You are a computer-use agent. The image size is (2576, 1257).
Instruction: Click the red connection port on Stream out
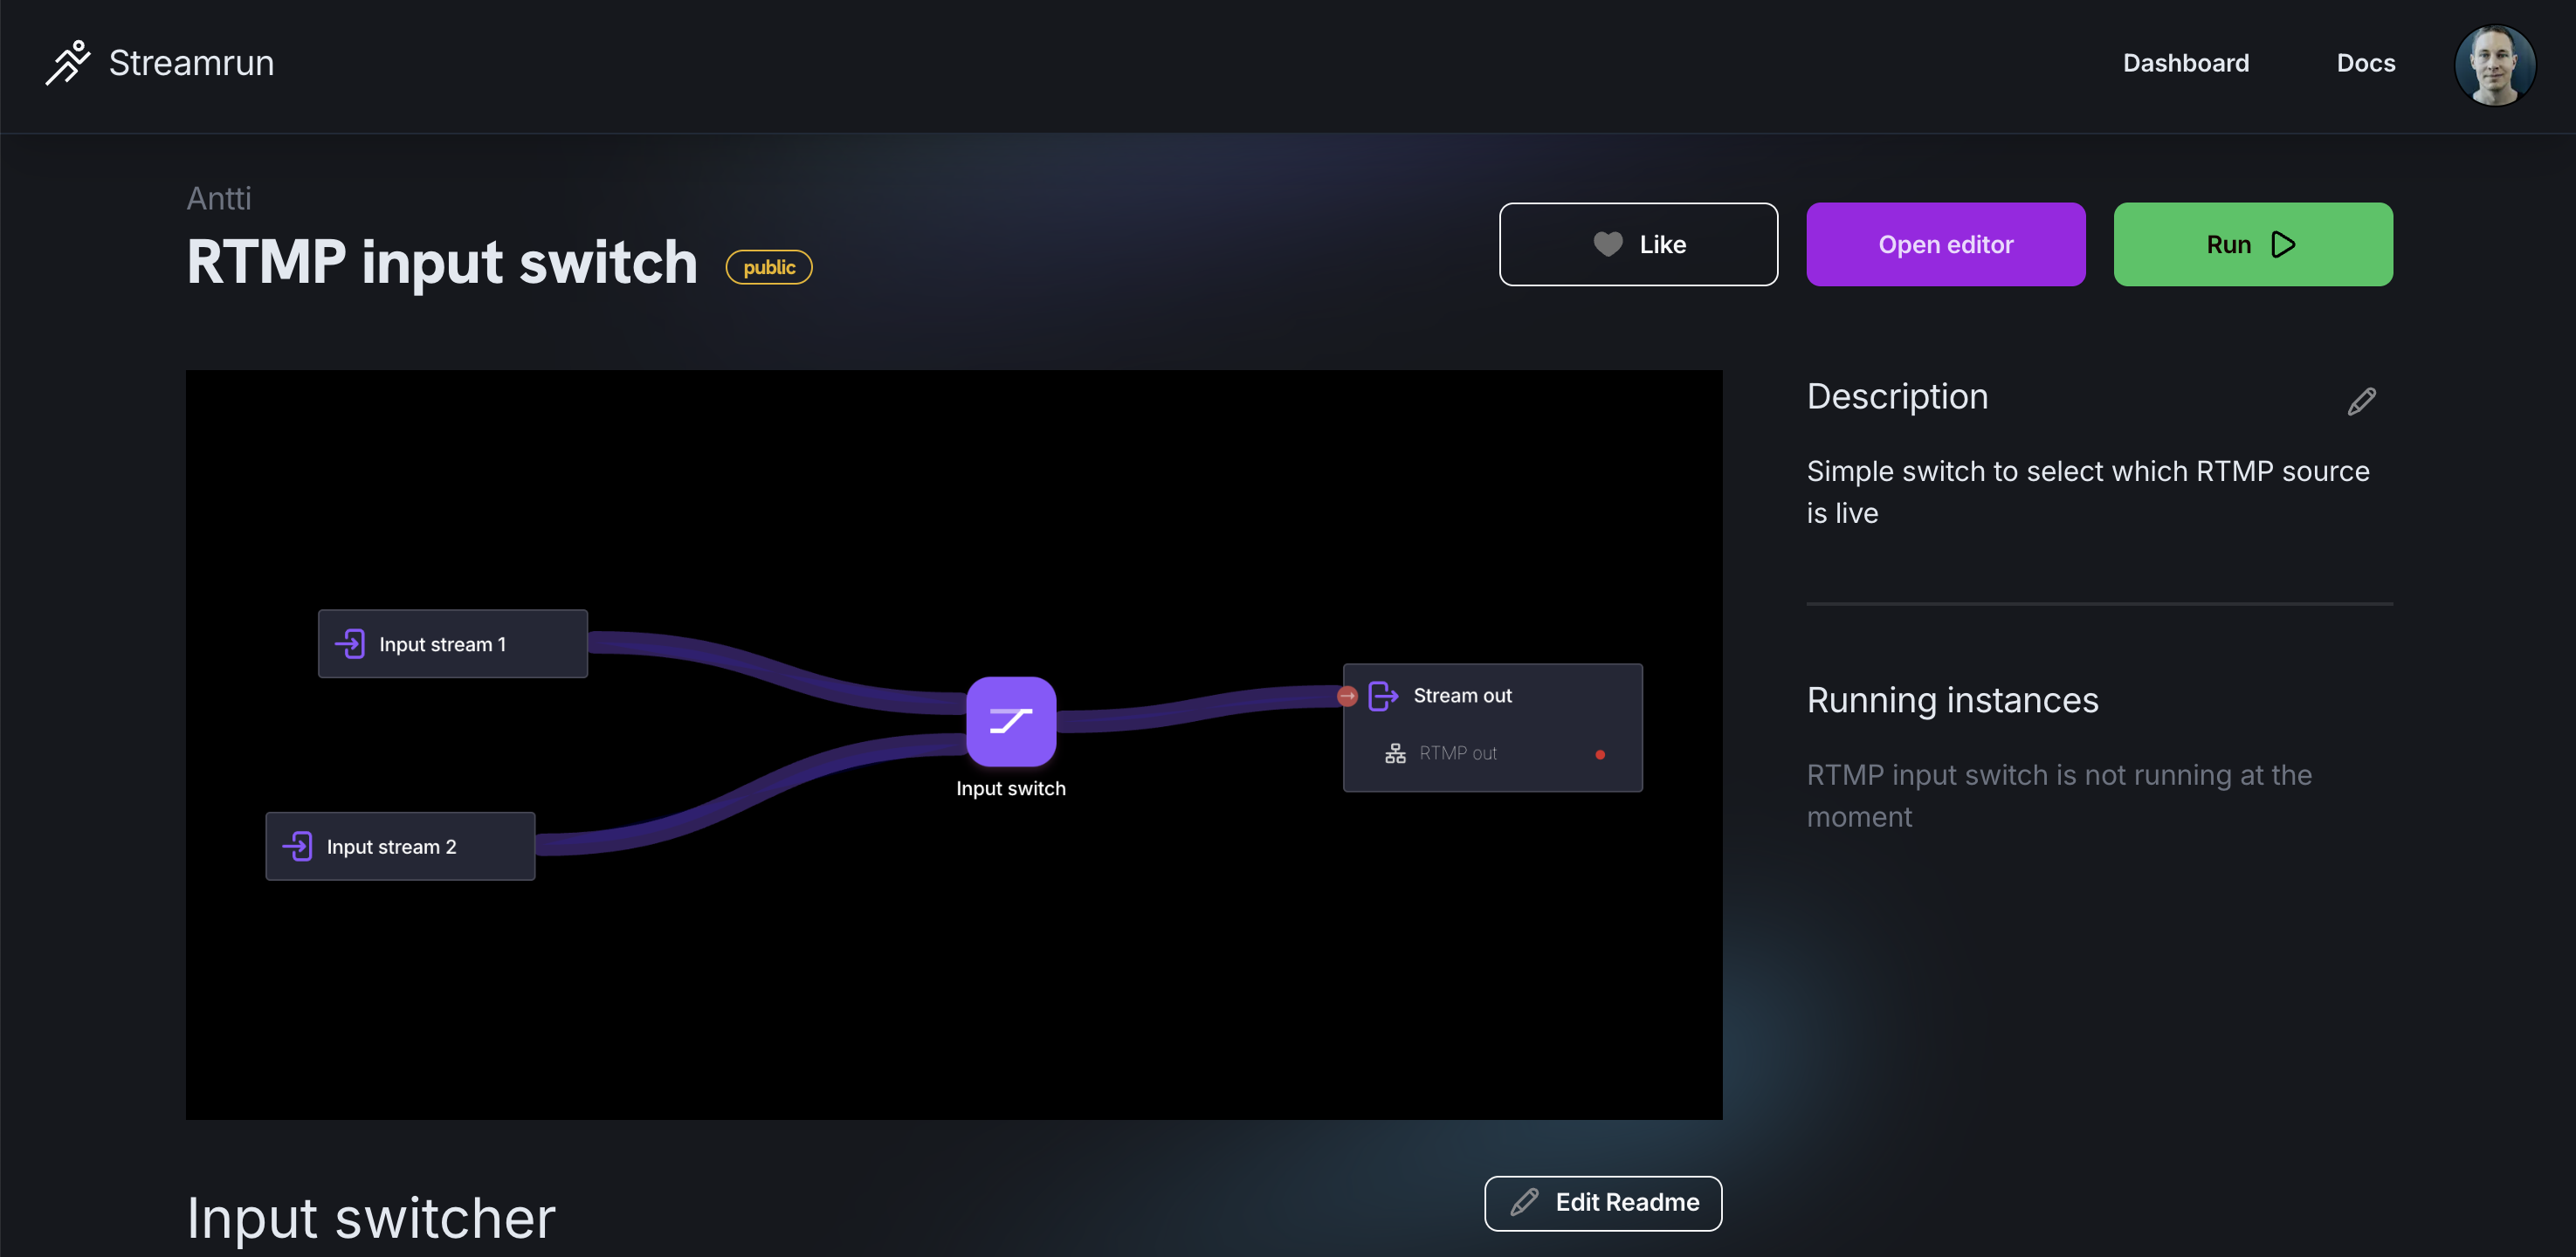[1347, 696]
